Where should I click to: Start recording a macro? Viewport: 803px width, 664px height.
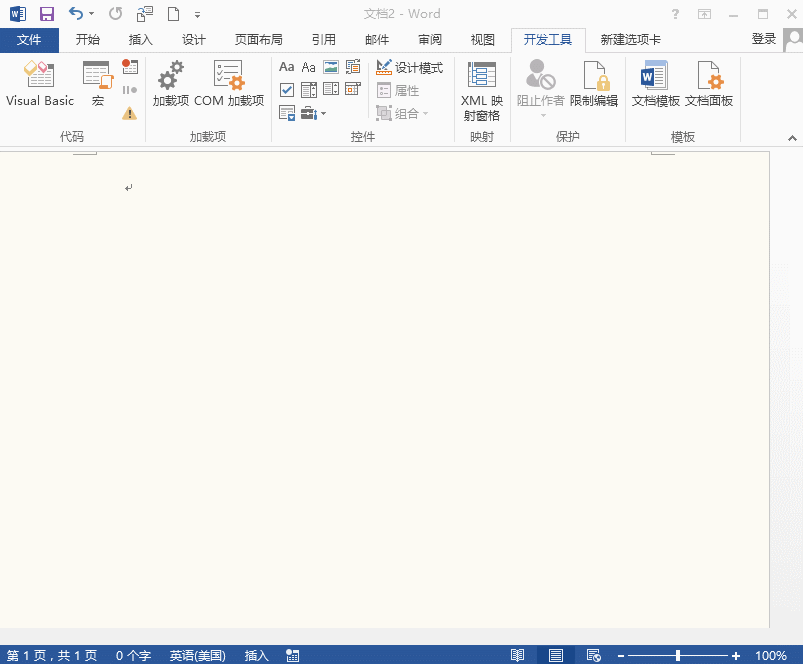pyautogui.click(x=130, y=67)
